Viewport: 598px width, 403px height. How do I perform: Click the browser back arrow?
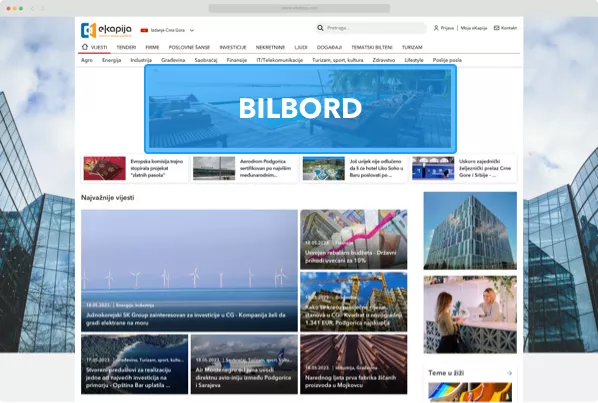(x=32, y=8)
